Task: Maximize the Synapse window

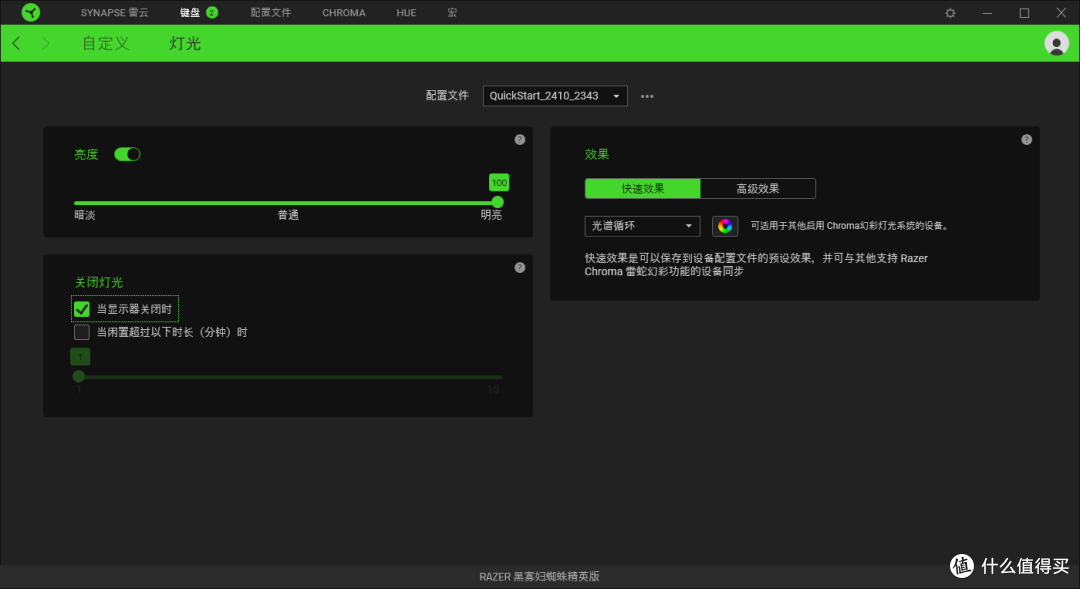Action: tap(1024, 13)
